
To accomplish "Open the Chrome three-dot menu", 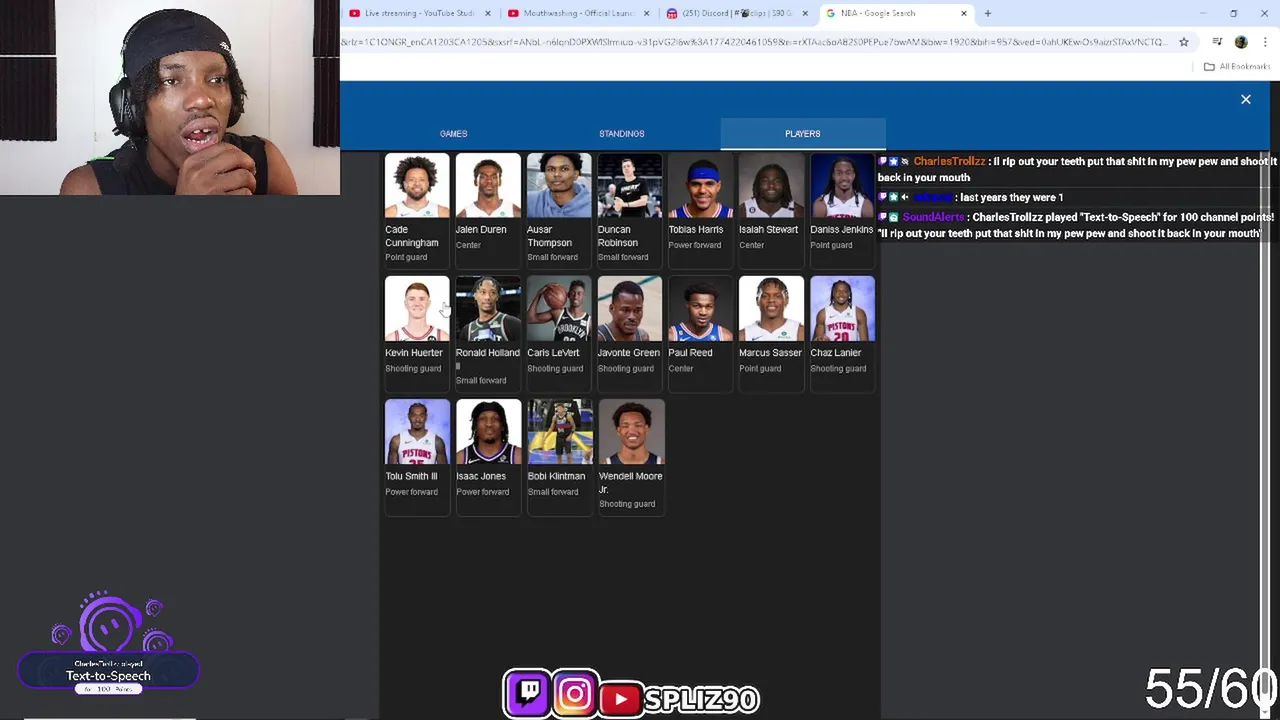I will click(x=1266, y=42).
